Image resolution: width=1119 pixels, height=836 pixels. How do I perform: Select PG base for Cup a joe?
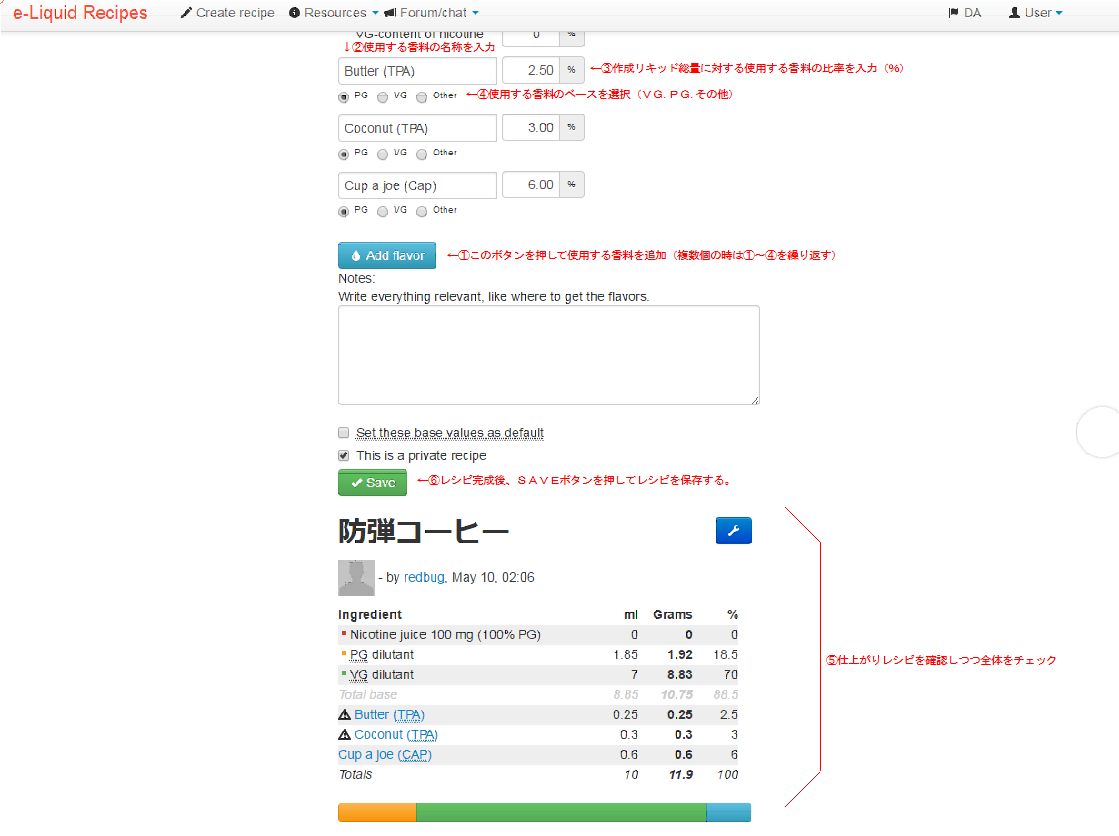(343, 211)
